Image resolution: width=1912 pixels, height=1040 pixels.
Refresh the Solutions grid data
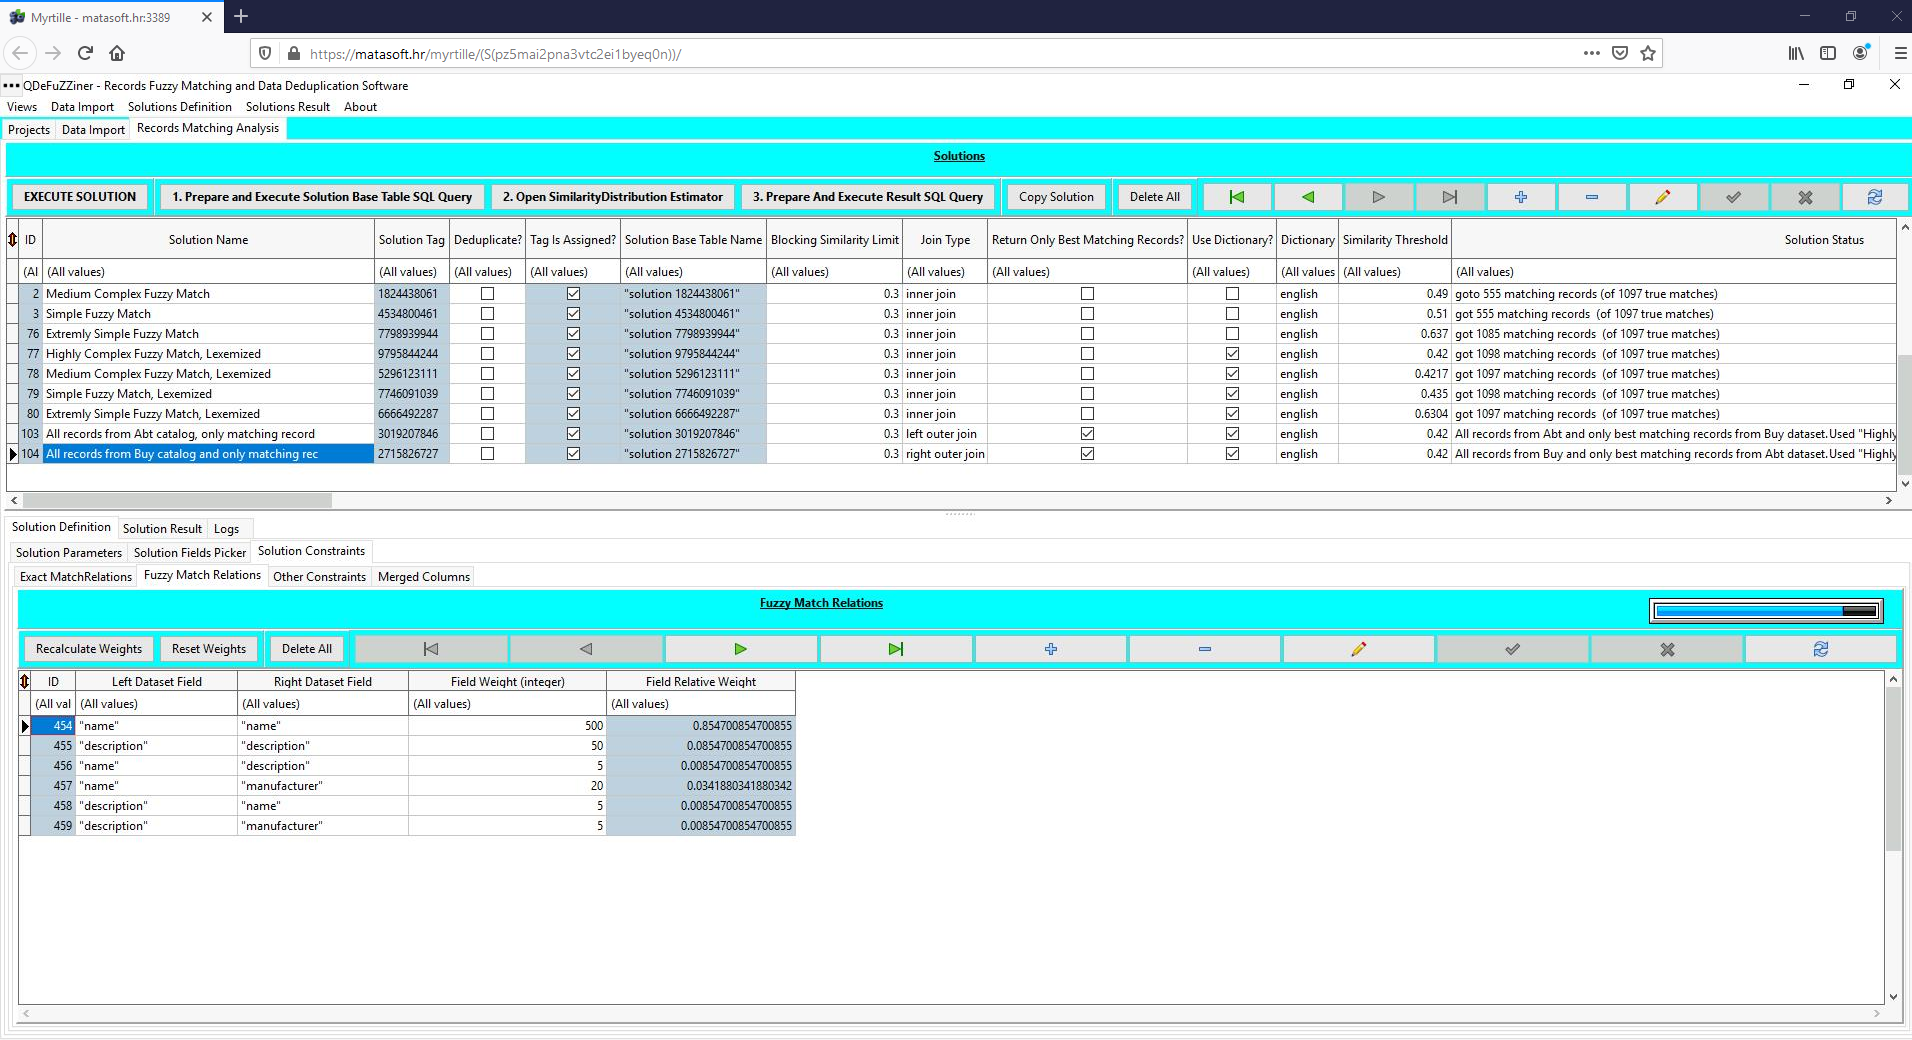coord(1875,197)
